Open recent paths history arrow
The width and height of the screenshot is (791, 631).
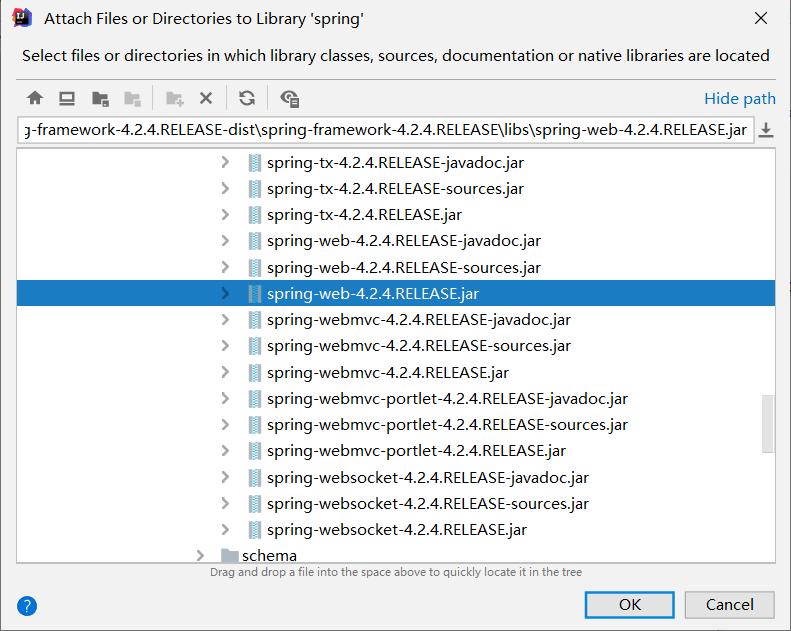coord(766,130)
